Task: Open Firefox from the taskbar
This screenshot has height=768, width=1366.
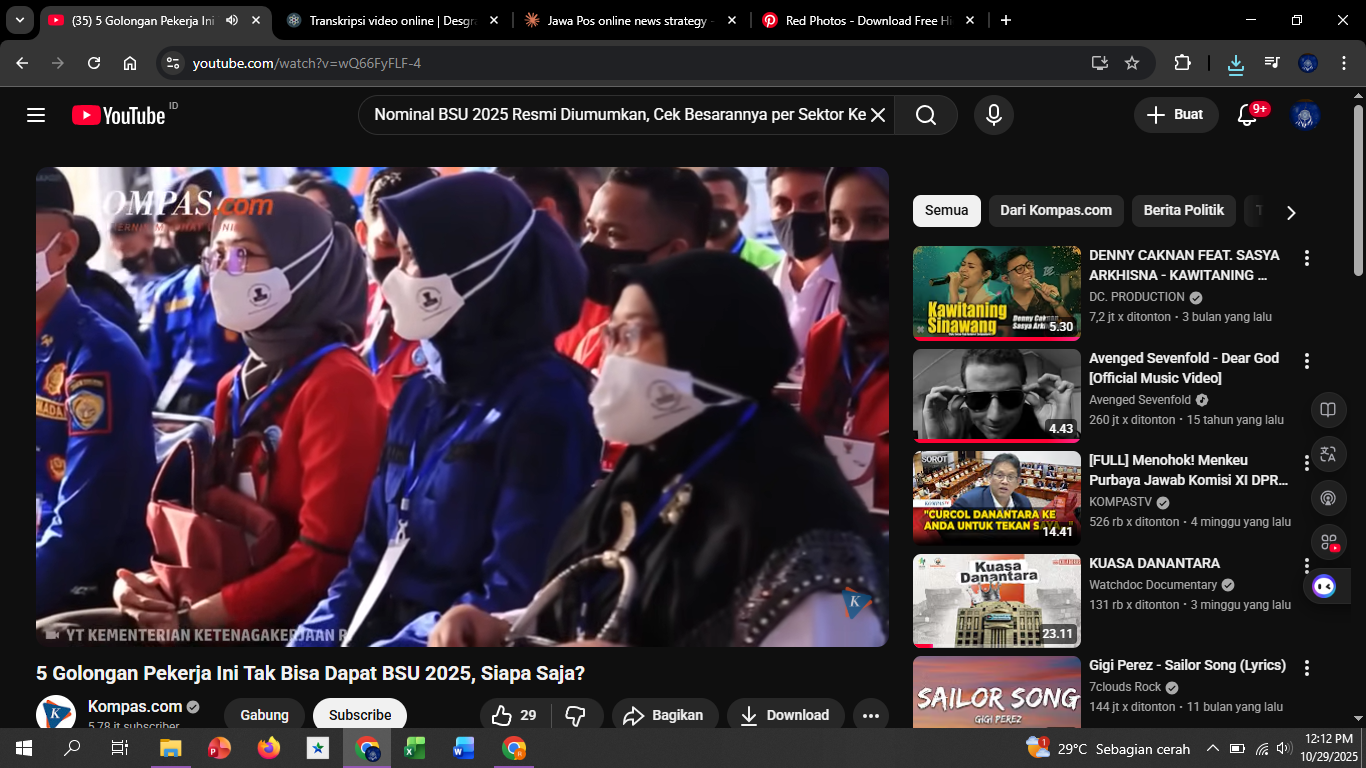Action: click(268, 748)
